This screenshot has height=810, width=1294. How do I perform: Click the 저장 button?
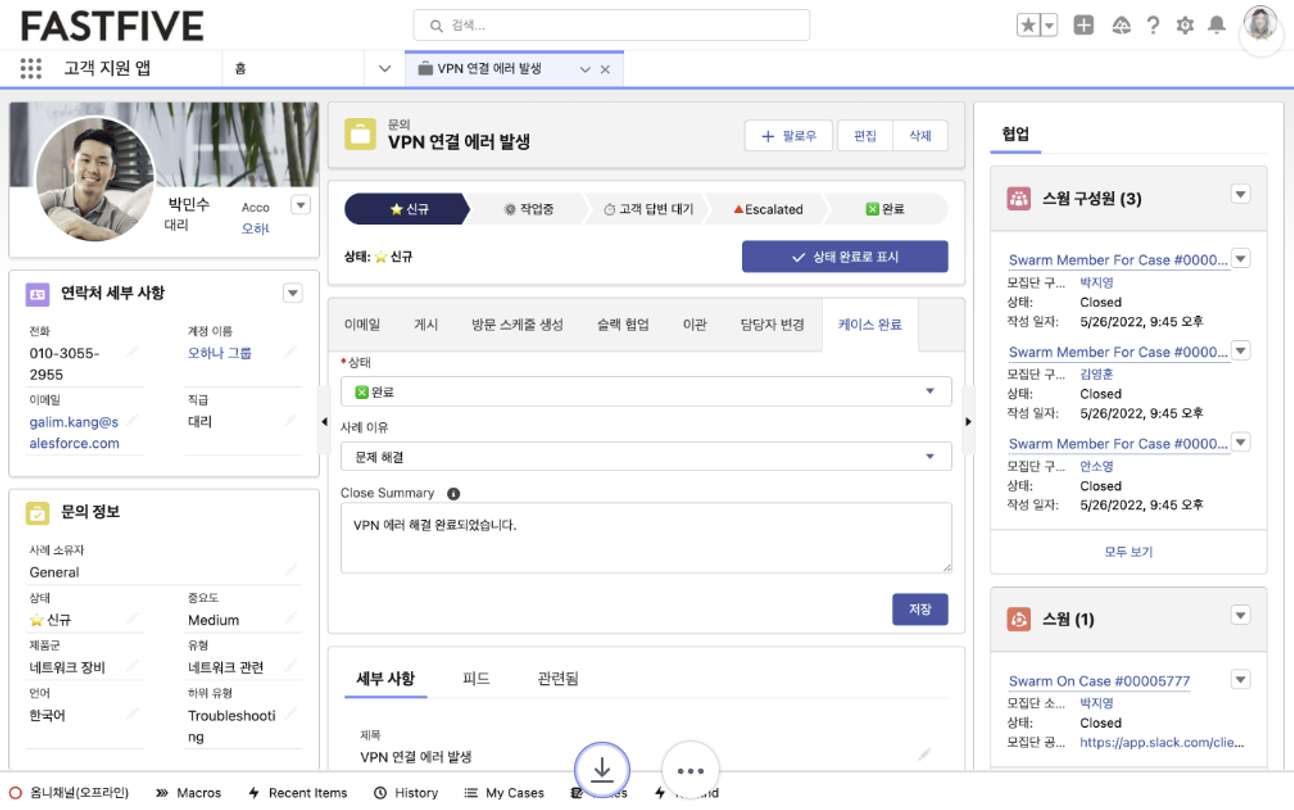click(x=919, y=609)
